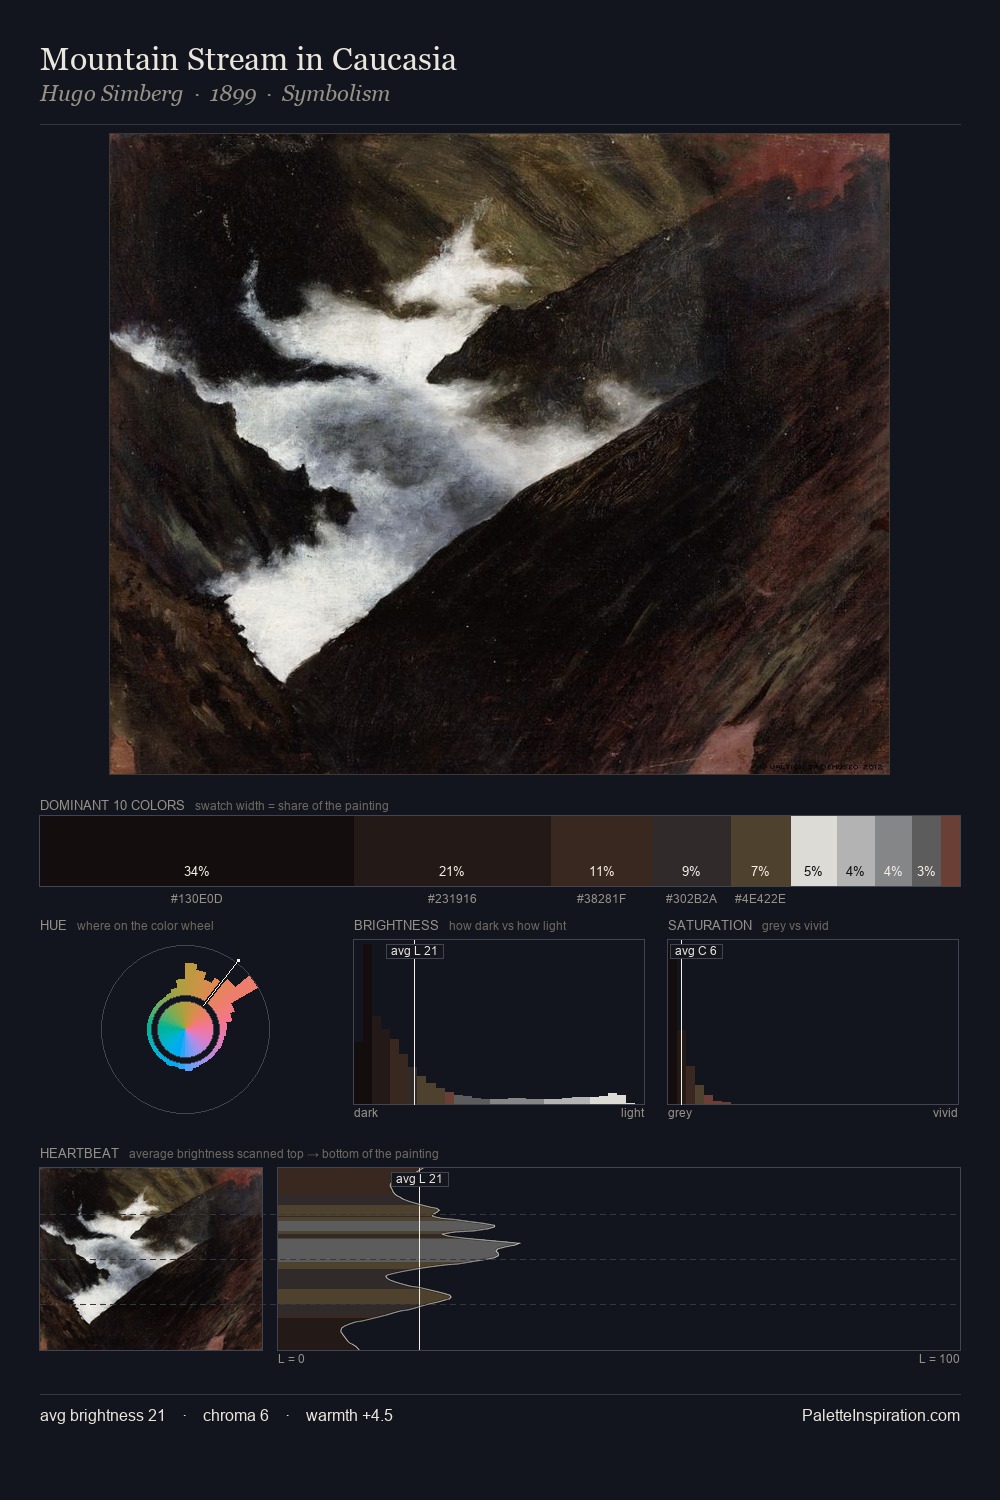Click hex code #4E422E
This screenshot has width=1000, height=1500.
(x=760, y=899)
